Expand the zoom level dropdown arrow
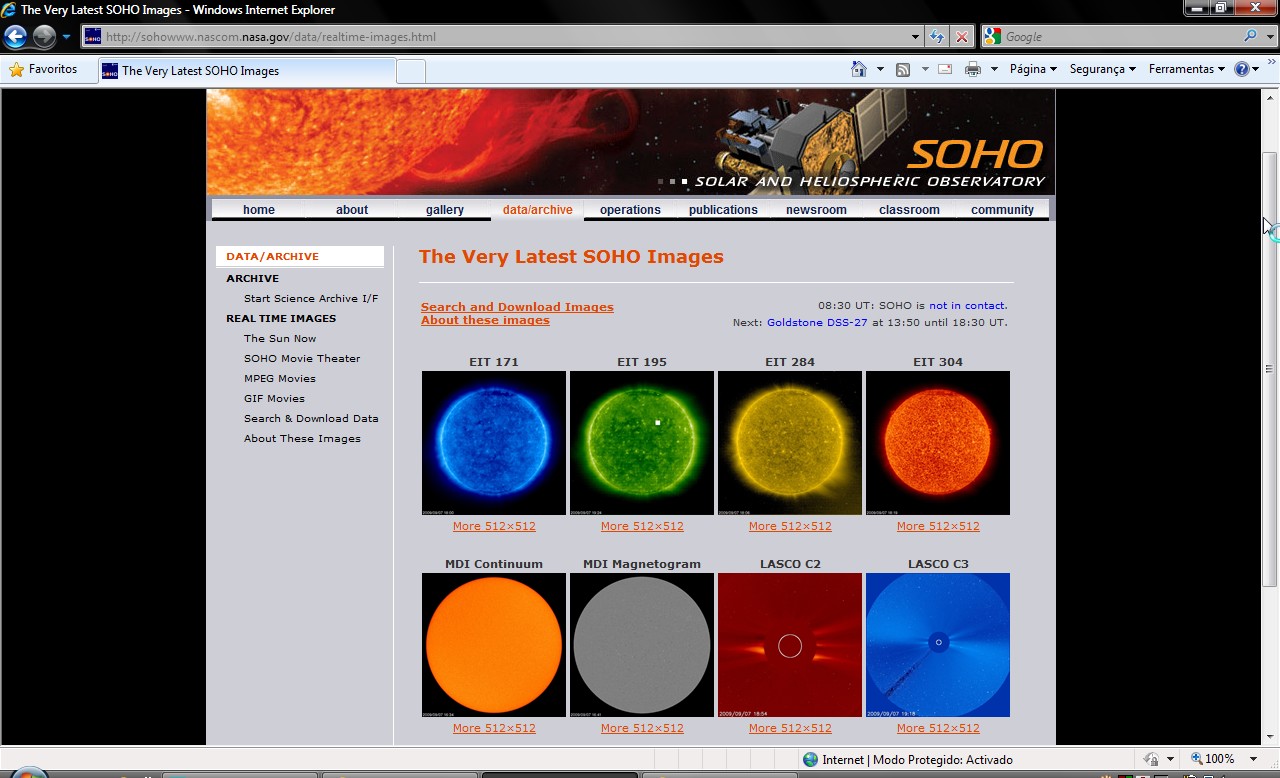 pyautogui.click(x=1255, y=759)
